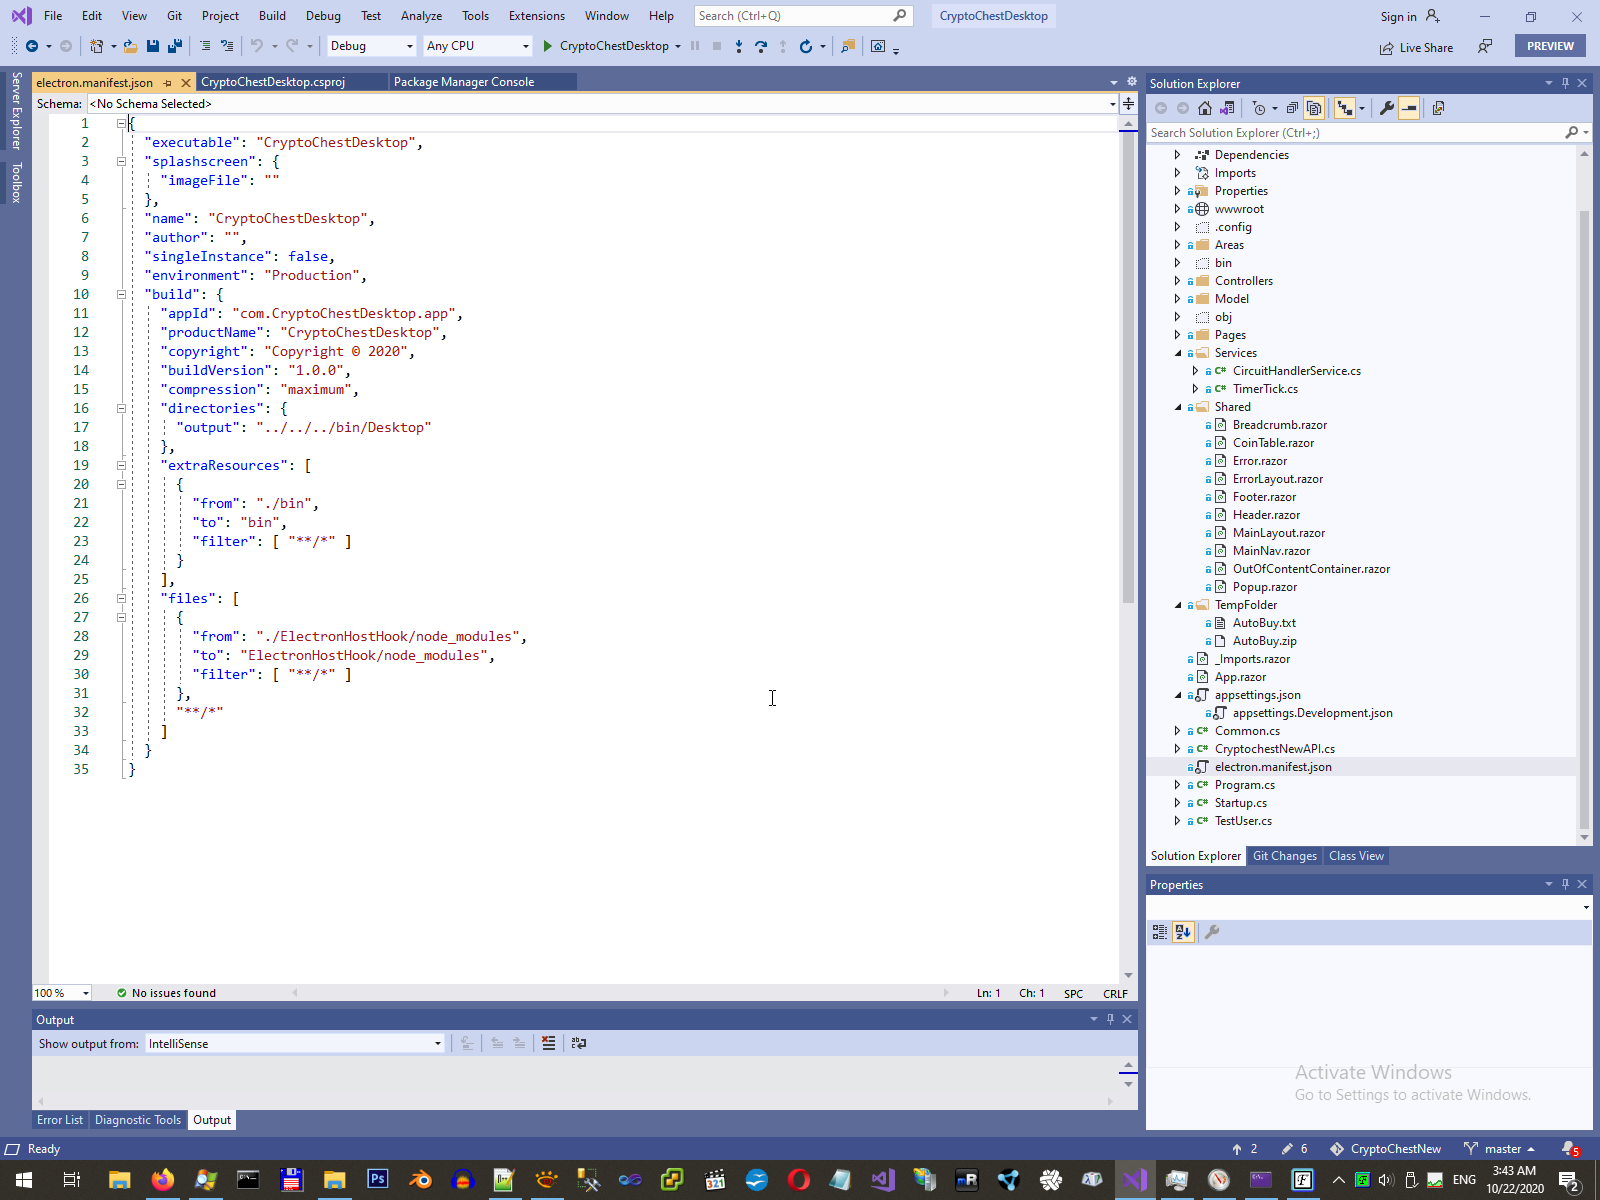Image resolution: width=1600 pixels, height=1200 pixels.
Task: Sort properties with the Categorized icon
Action: tap(1160, 932)
